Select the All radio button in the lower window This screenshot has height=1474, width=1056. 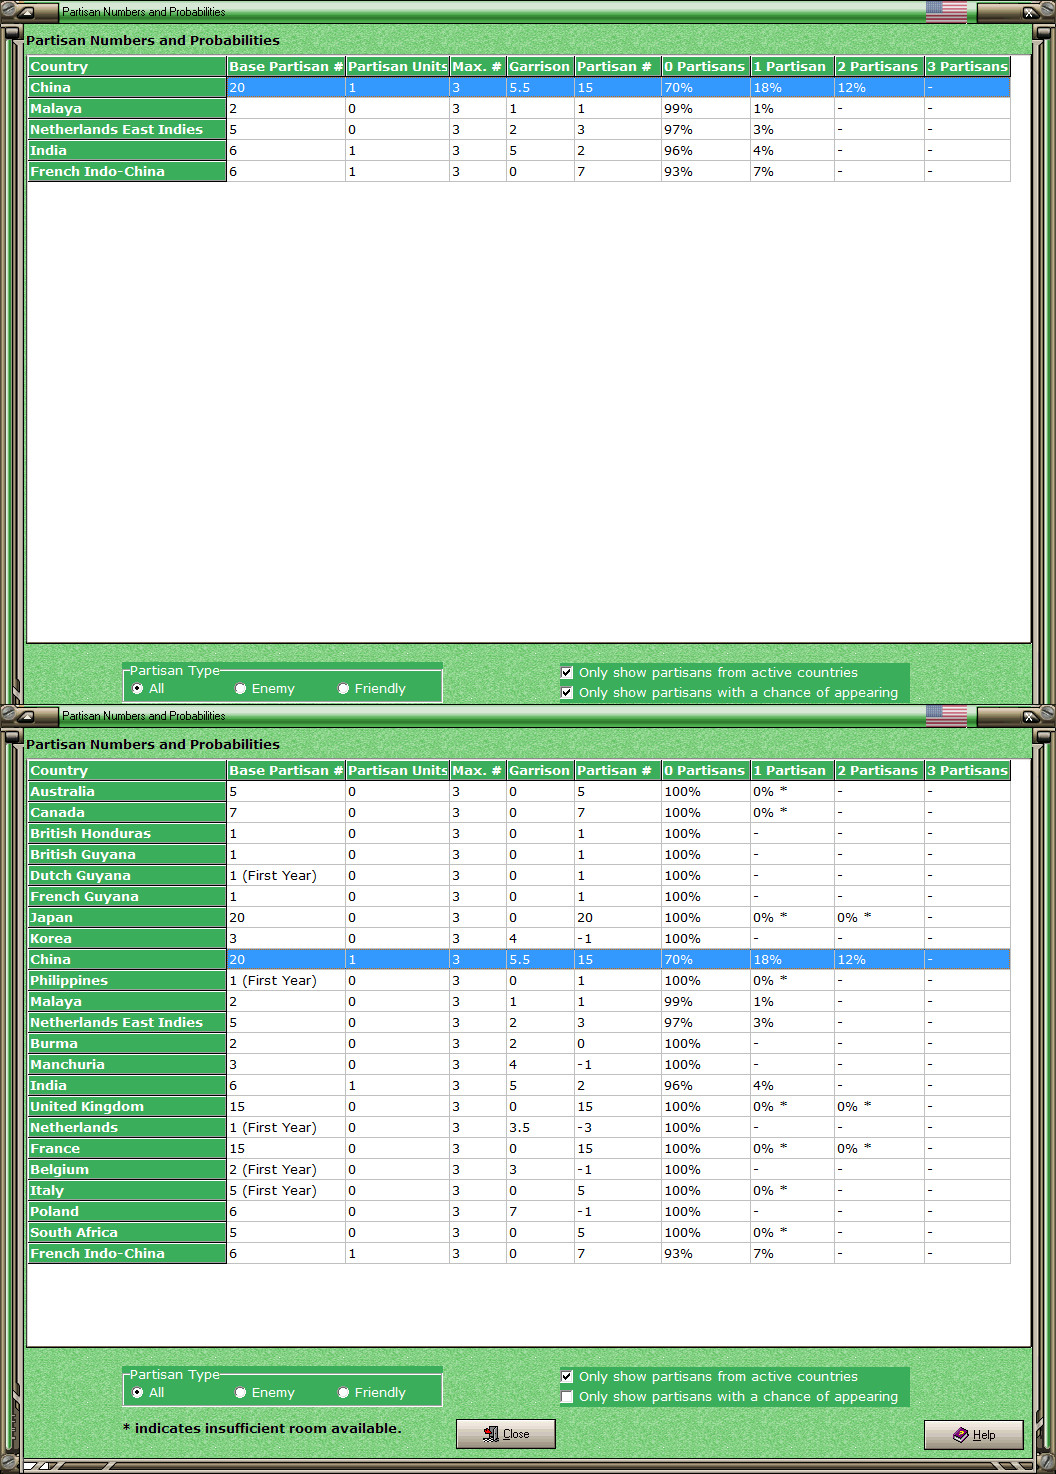(x=138, y=1393)
